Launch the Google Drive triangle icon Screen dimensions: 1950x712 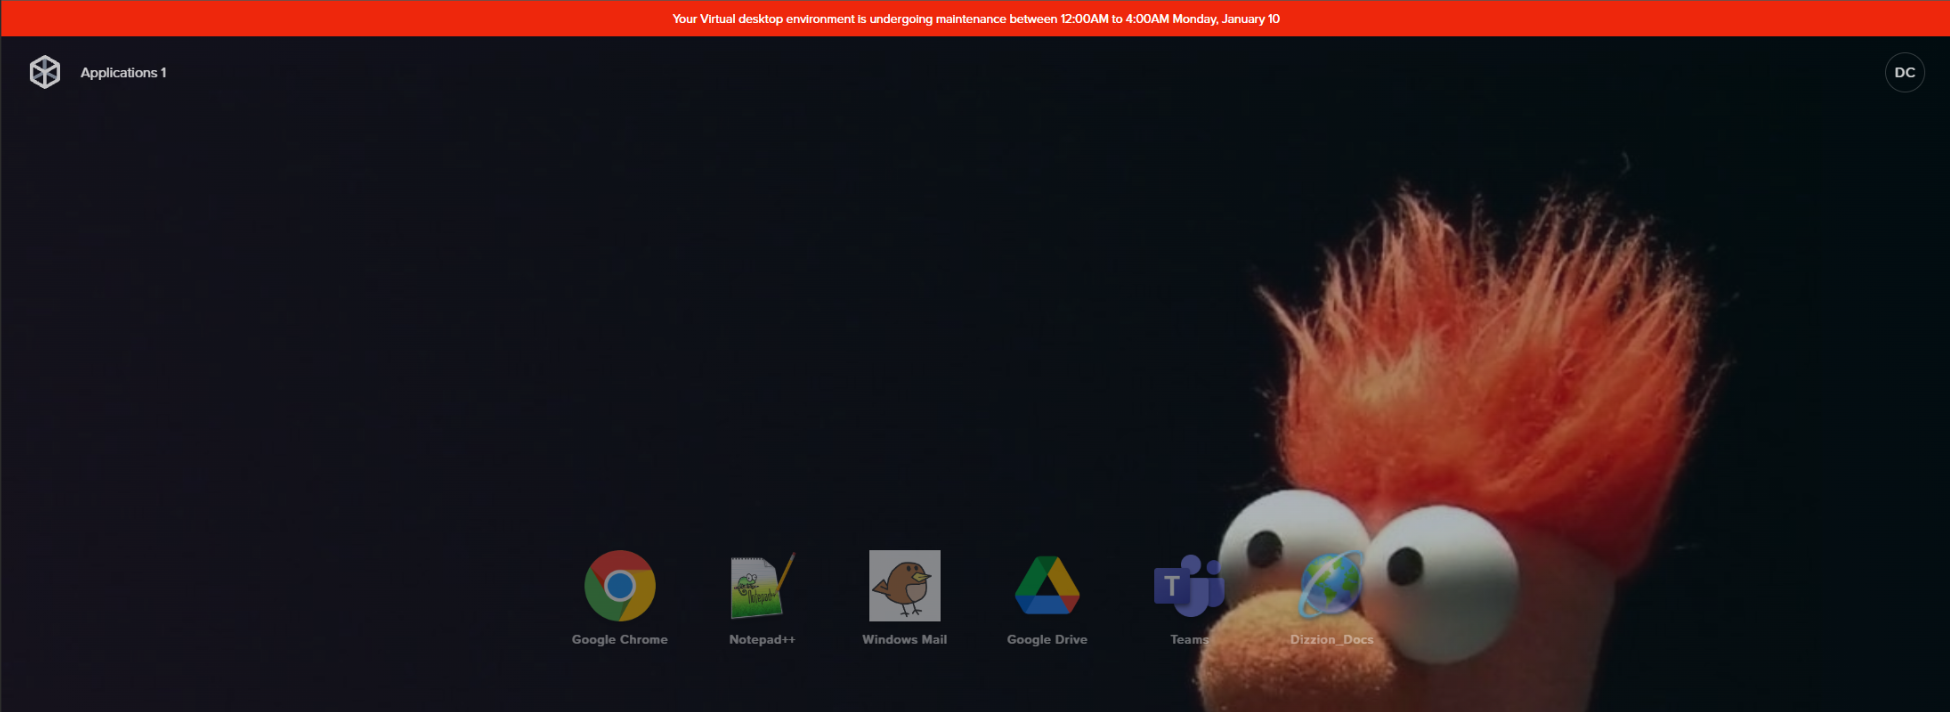tap(1047, 586)
